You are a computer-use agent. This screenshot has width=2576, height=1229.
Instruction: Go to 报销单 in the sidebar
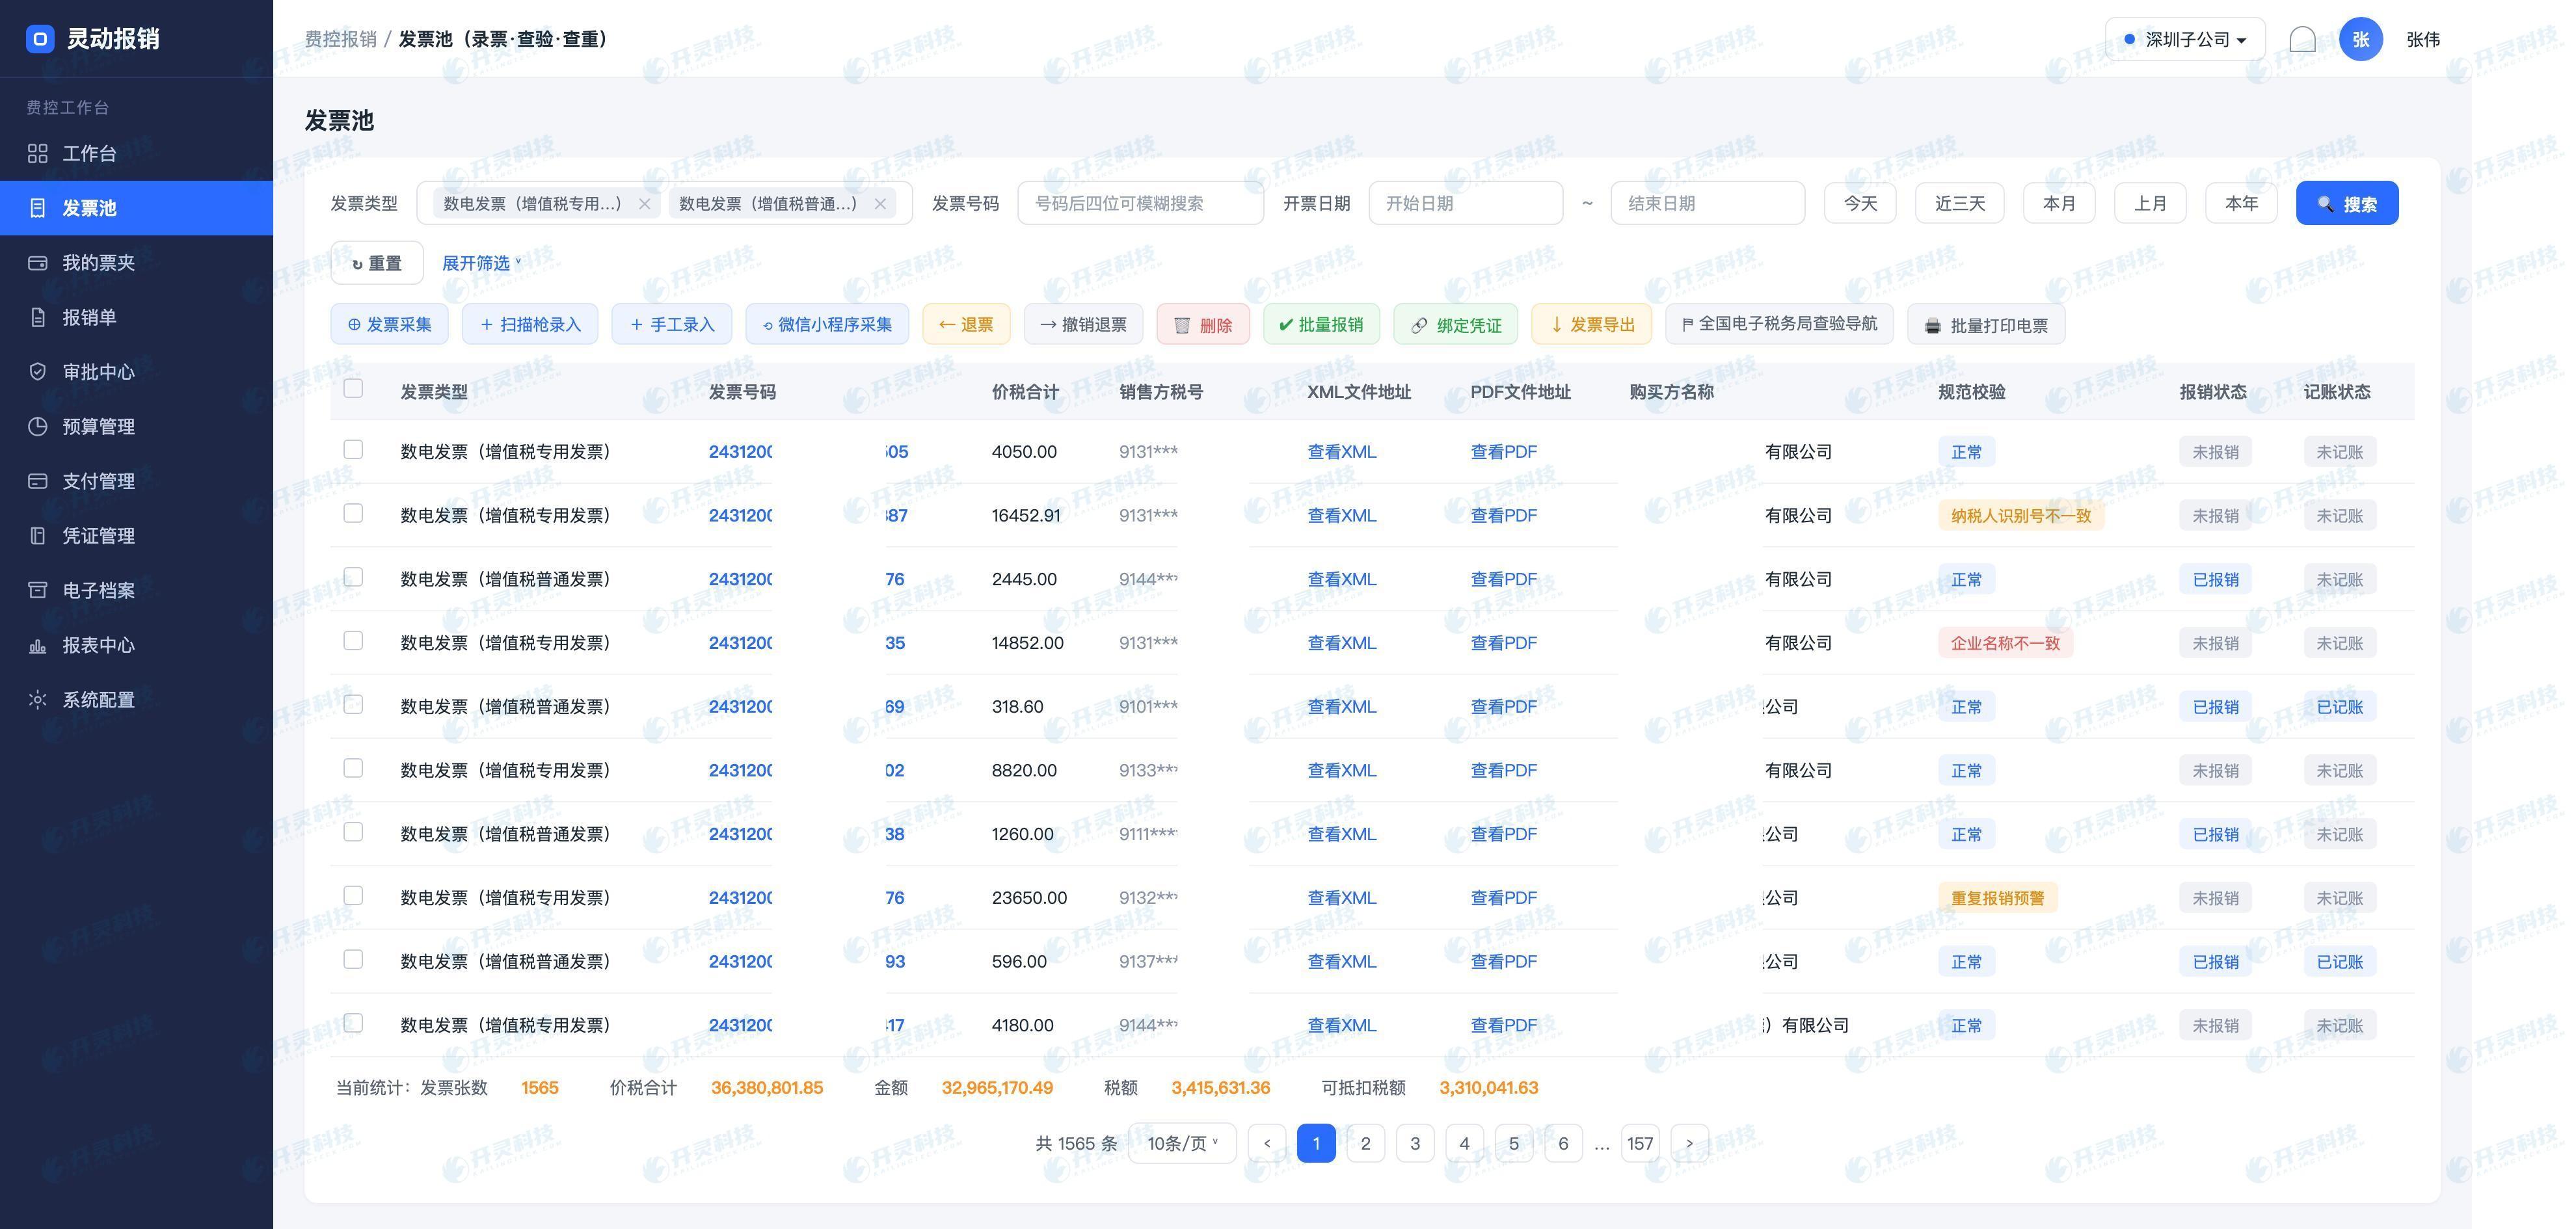click(136, 317)
